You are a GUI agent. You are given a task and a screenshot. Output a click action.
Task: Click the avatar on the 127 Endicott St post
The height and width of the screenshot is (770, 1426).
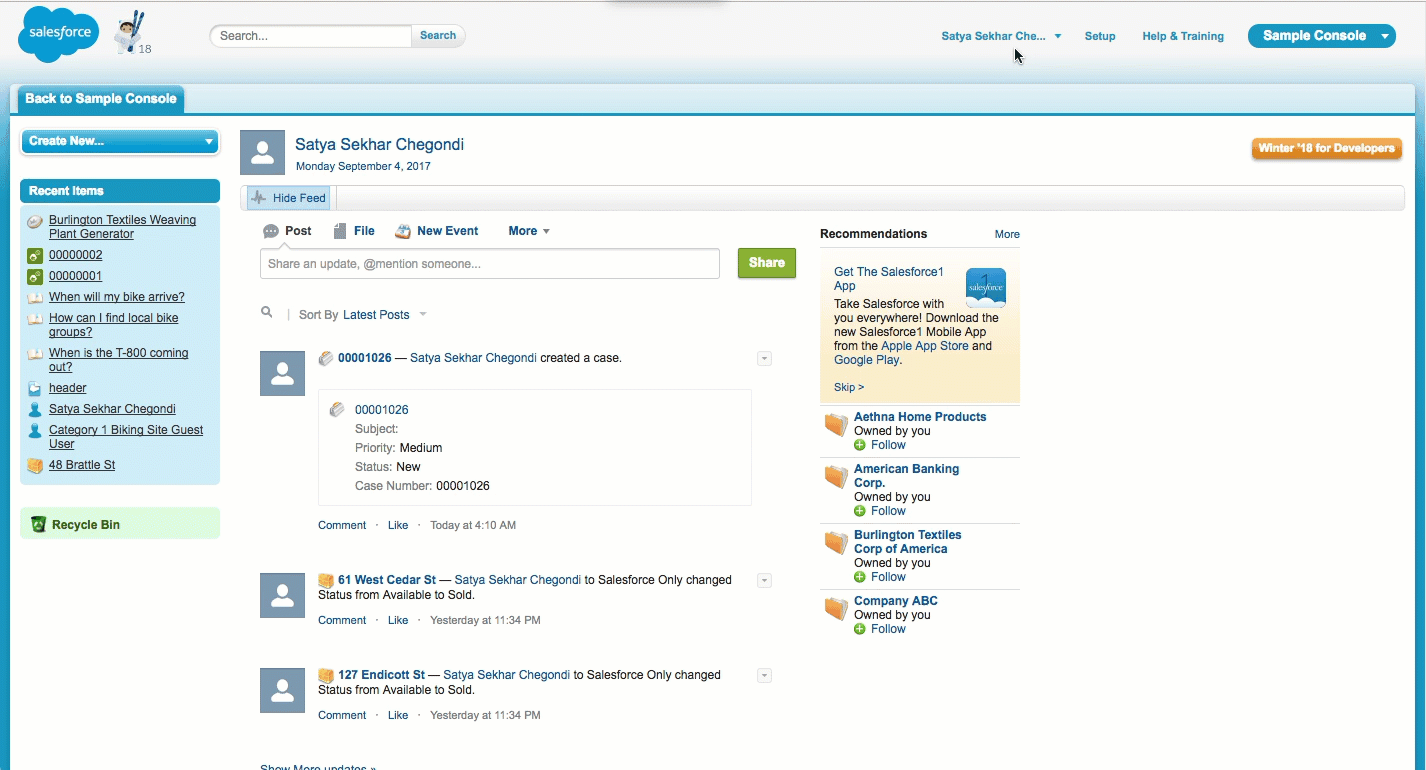coord(282,690)
